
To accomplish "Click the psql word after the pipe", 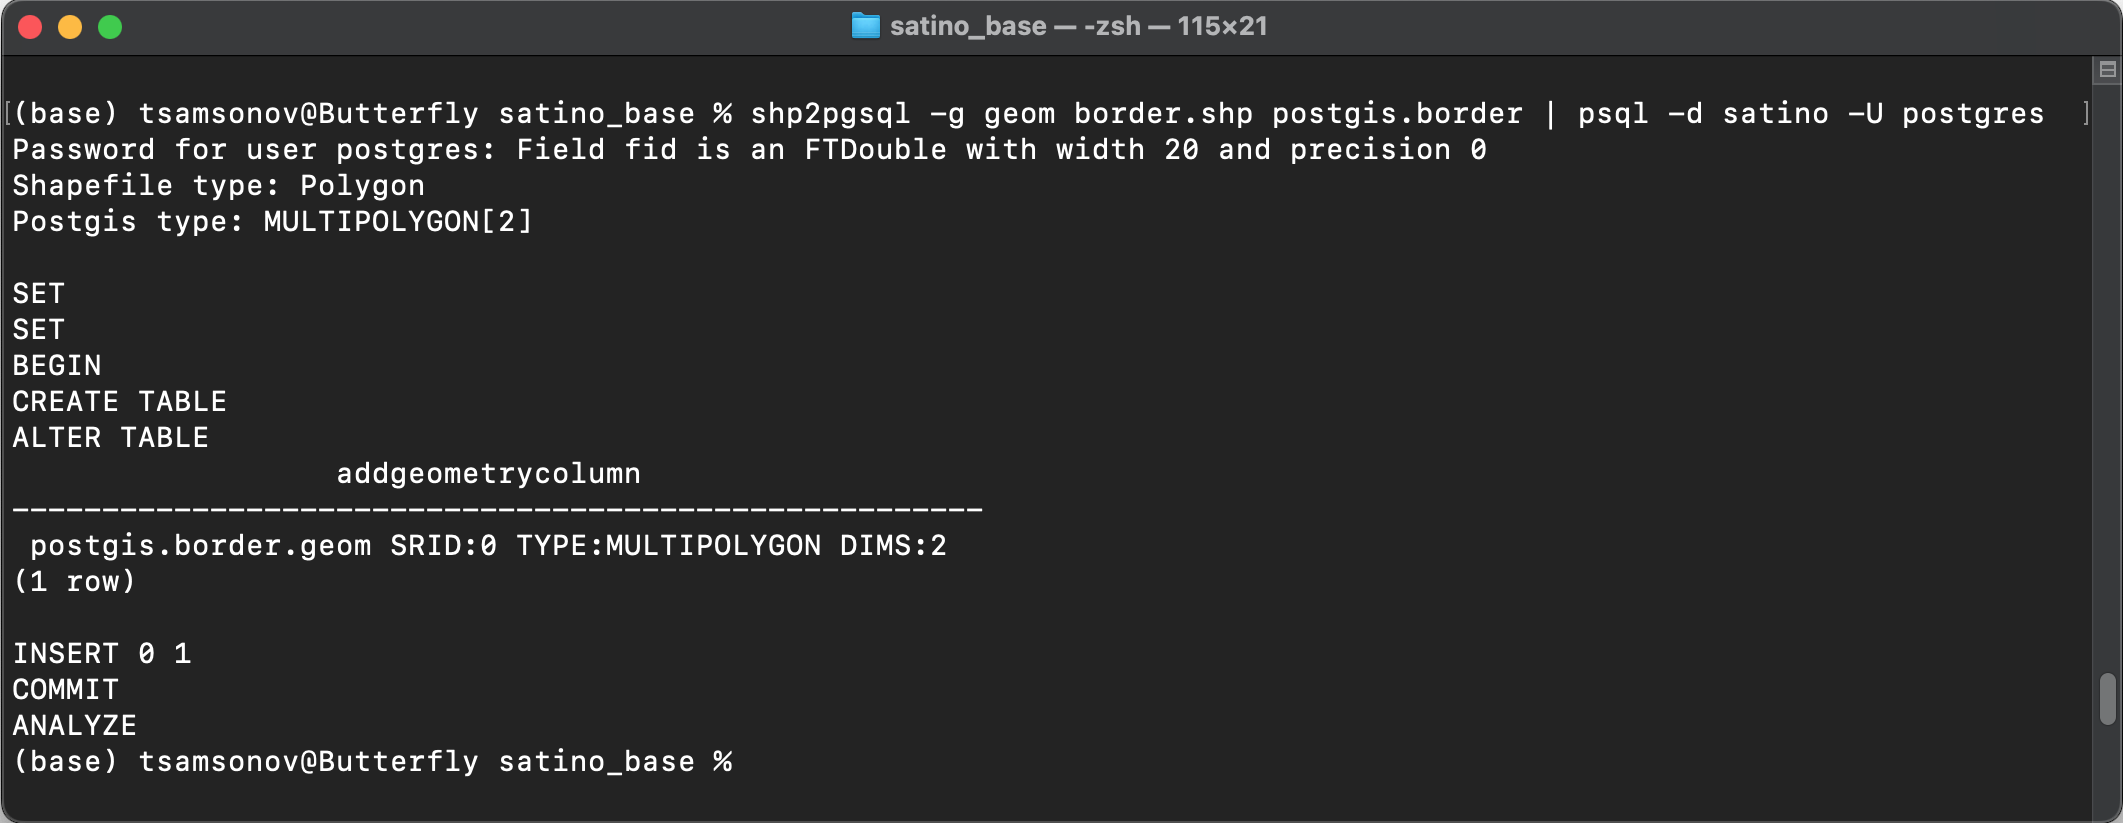I will point(1612,114).
